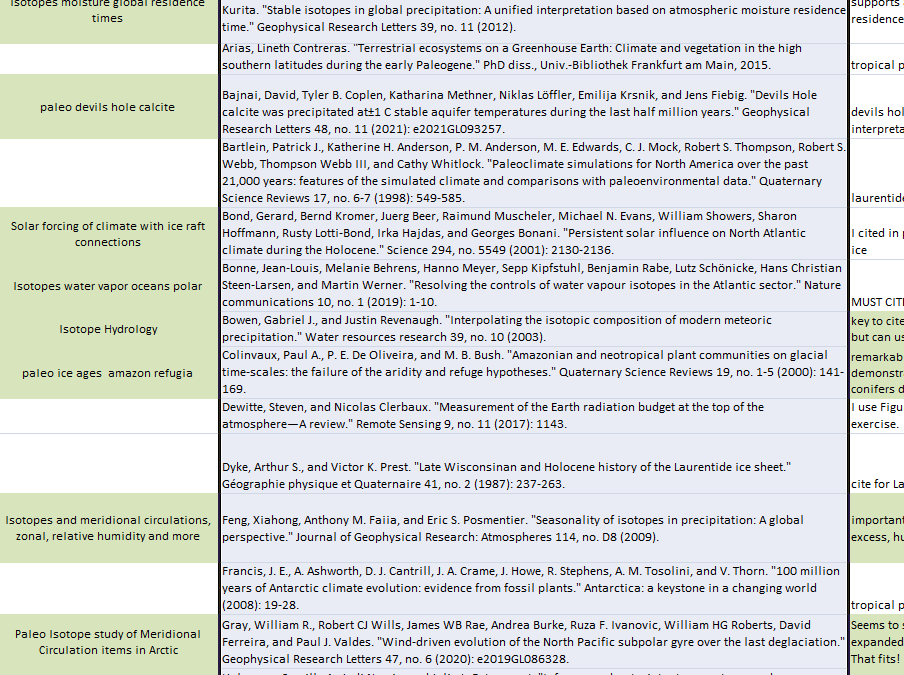Select the Feng seasonality of isotopes citation

tap(533, 528)
